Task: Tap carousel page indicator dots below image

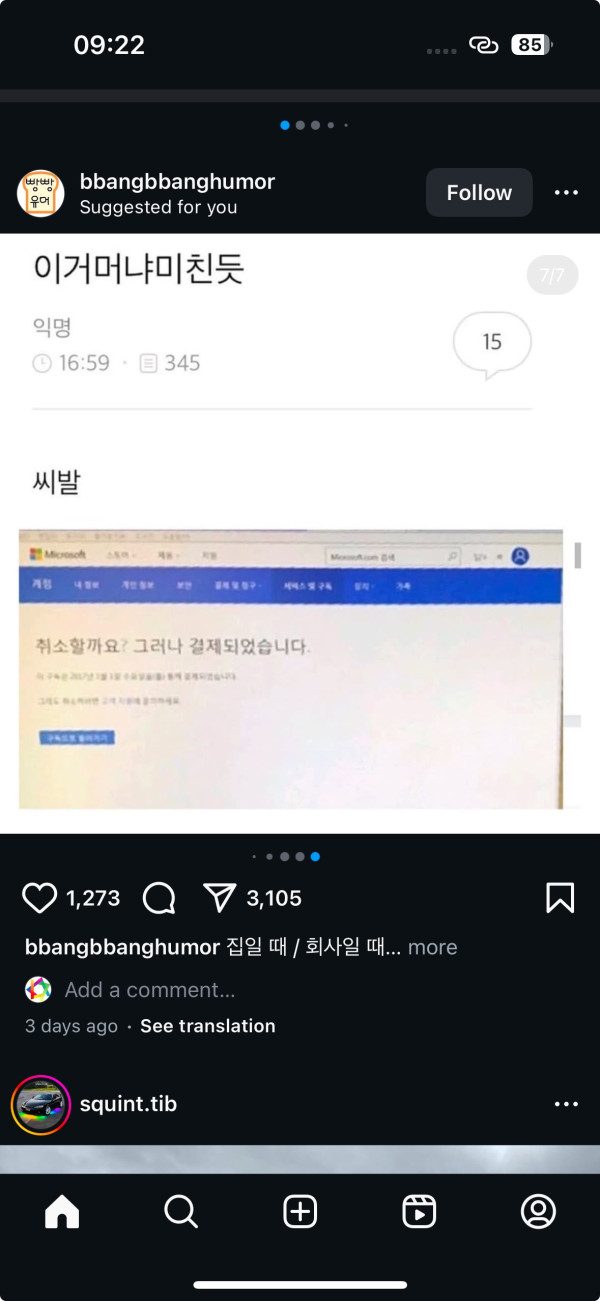Action: (x=286, y=857)
